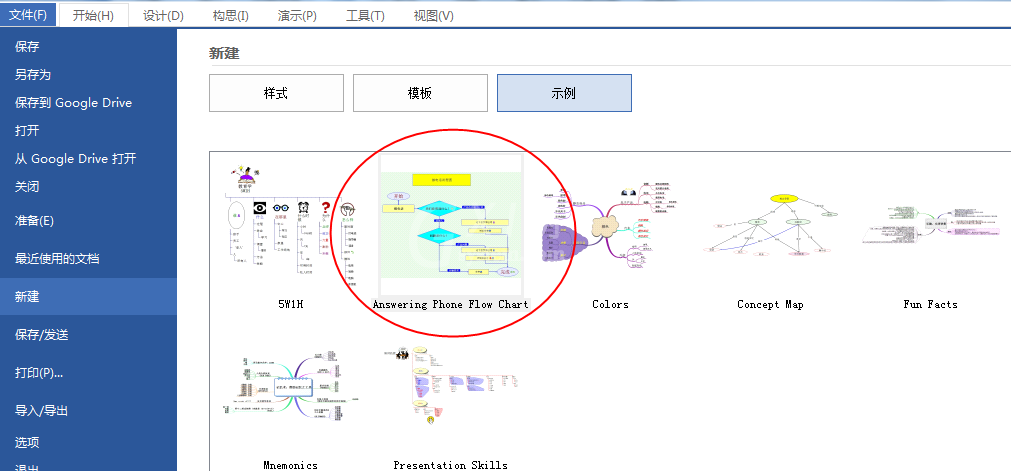This screenshot has width=1011, height=471.
Task: Select the Concept Map example thumbnail
Action: pyautogui.click(x=771, y=225)
